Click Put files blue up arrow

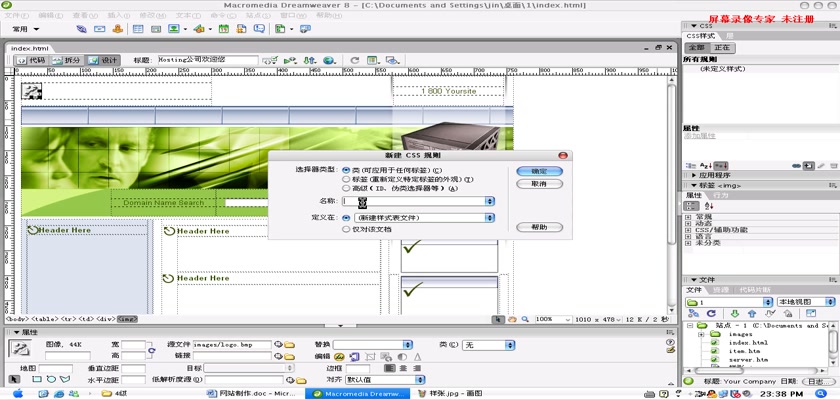click(752, 314)
